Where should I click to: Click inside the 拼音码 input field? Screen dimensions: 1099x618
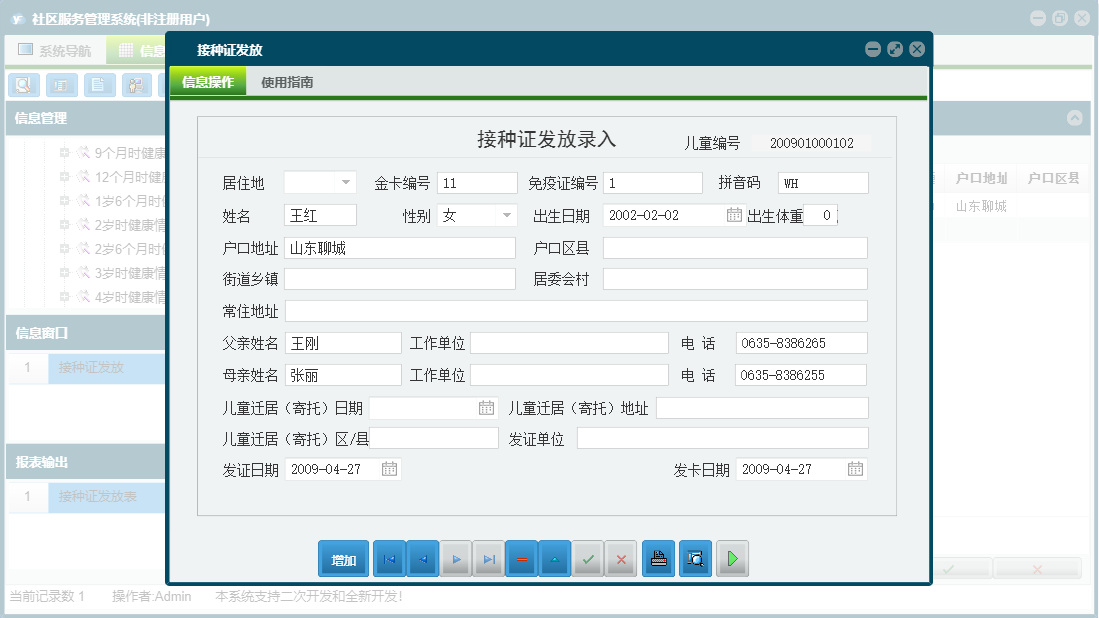[x=825, y=182]
